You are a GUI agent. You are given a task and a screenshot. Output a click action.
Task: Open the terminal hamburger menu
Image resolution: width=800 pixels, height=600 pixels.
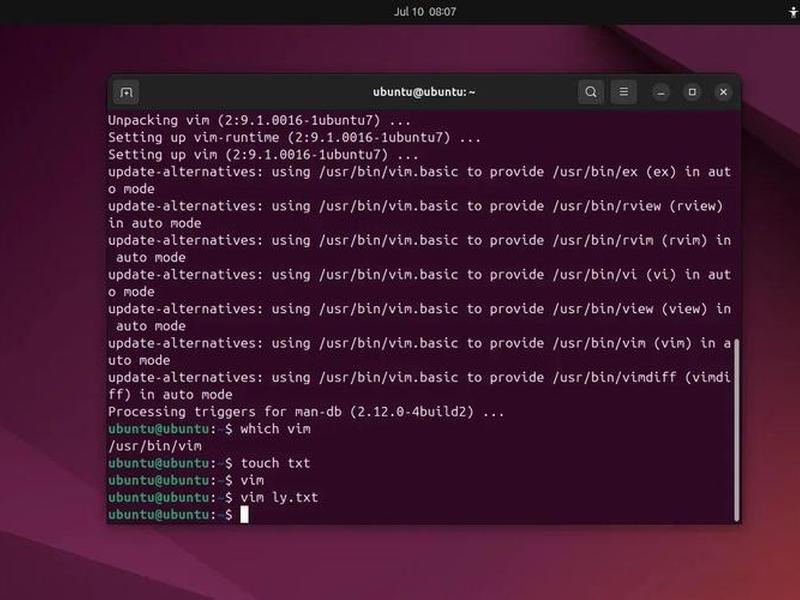point(623,92)
